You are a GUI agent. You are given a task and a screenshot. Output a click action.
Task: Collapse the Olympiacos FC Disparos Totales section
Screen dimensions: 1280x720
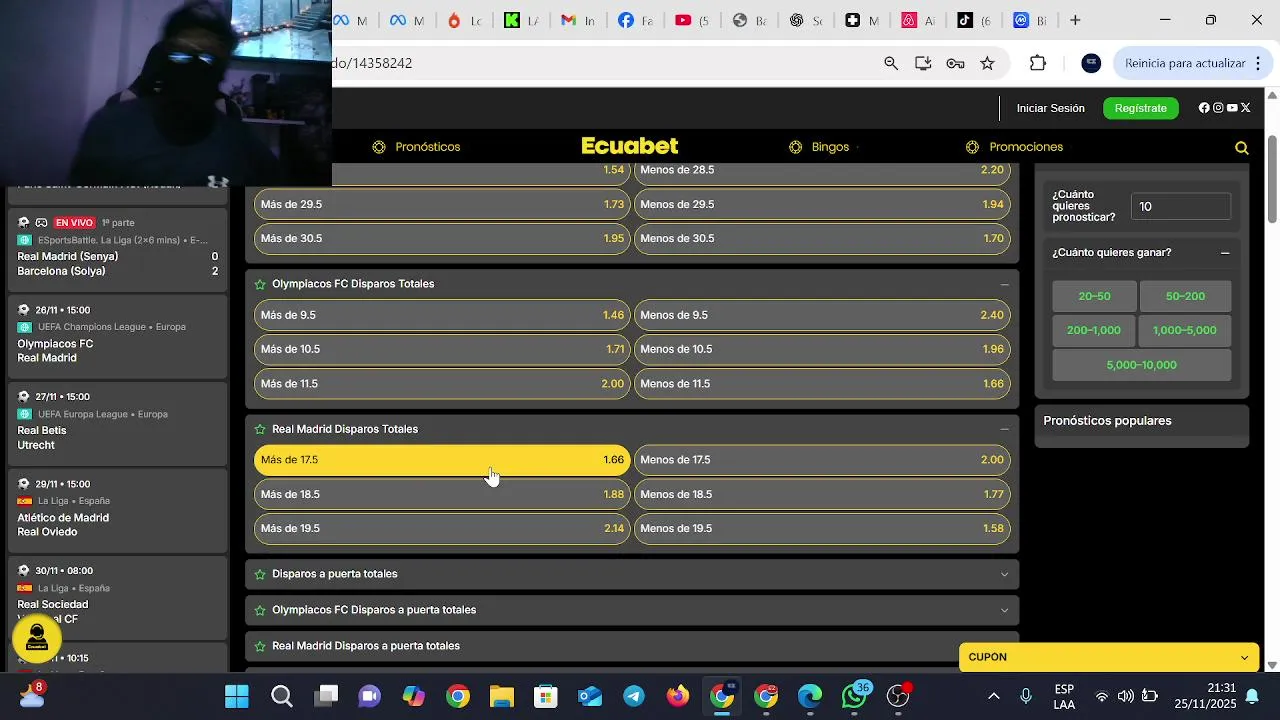pyautogui.click(x=1005, y=284)
